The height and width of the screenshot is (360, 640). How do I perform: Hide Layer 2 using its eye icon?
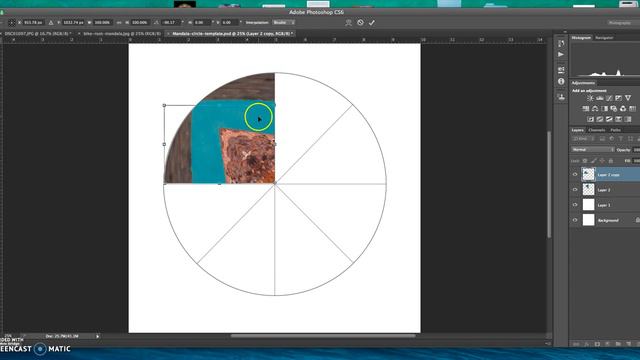tap(575, 190)
